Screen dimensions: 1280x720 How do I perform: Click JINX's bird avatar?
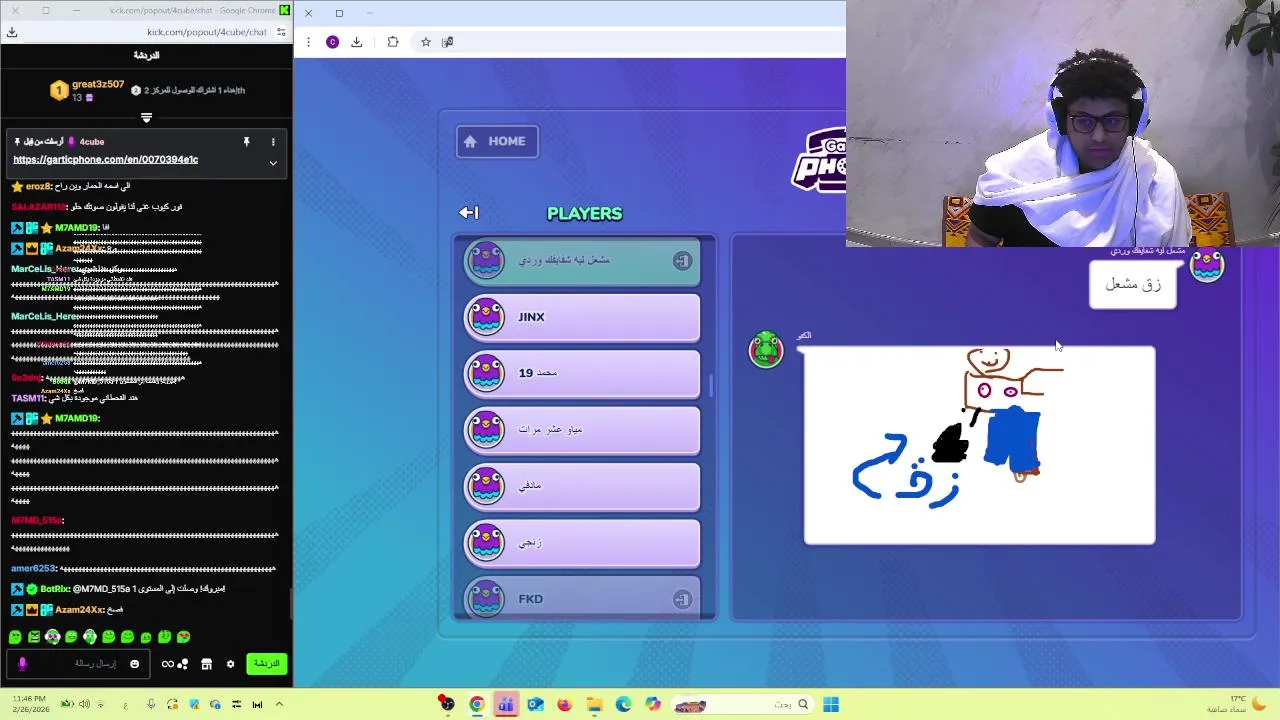(487, 317)
